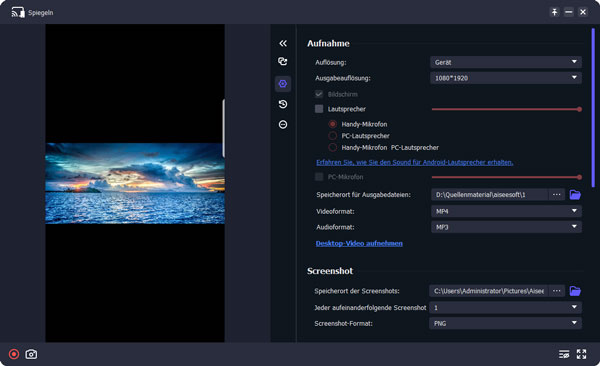
Task: Open the screenshots folder icon
Action: pyautogui.click(x=575, y=291)
